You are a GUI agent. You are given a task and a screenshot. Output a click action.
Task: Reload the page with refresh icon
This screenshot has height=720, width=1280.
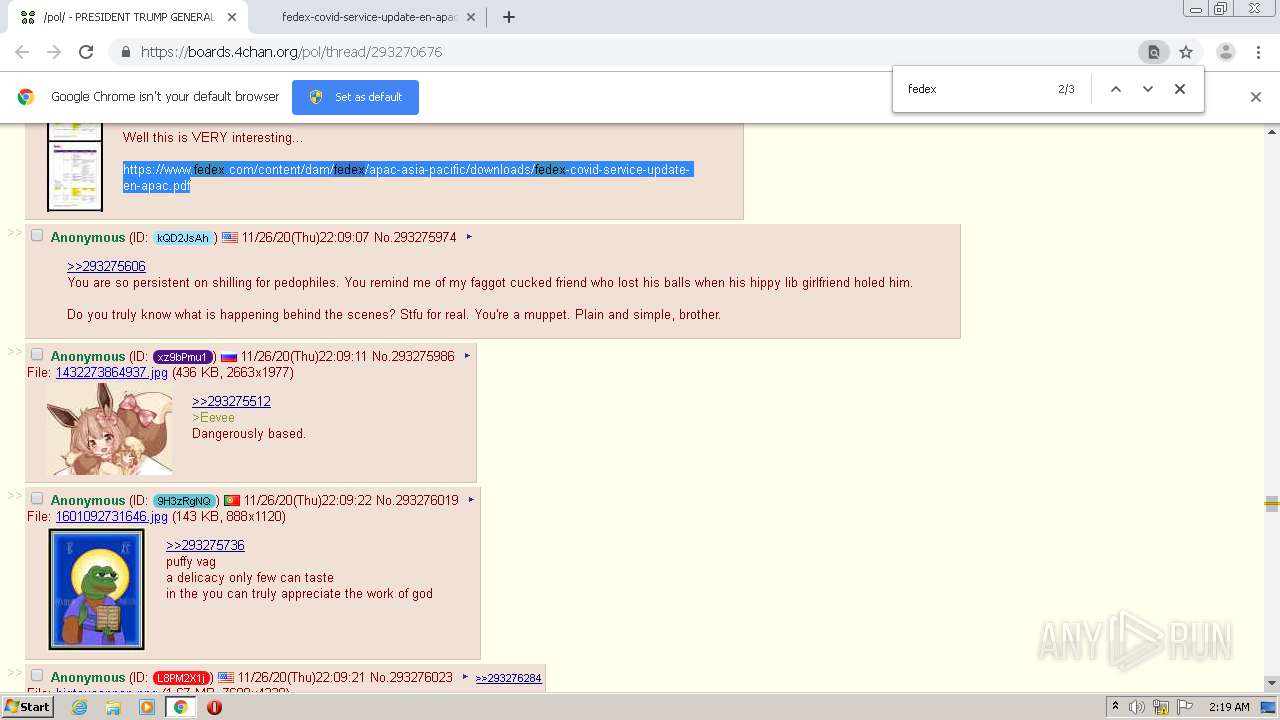tap(86, 52)
